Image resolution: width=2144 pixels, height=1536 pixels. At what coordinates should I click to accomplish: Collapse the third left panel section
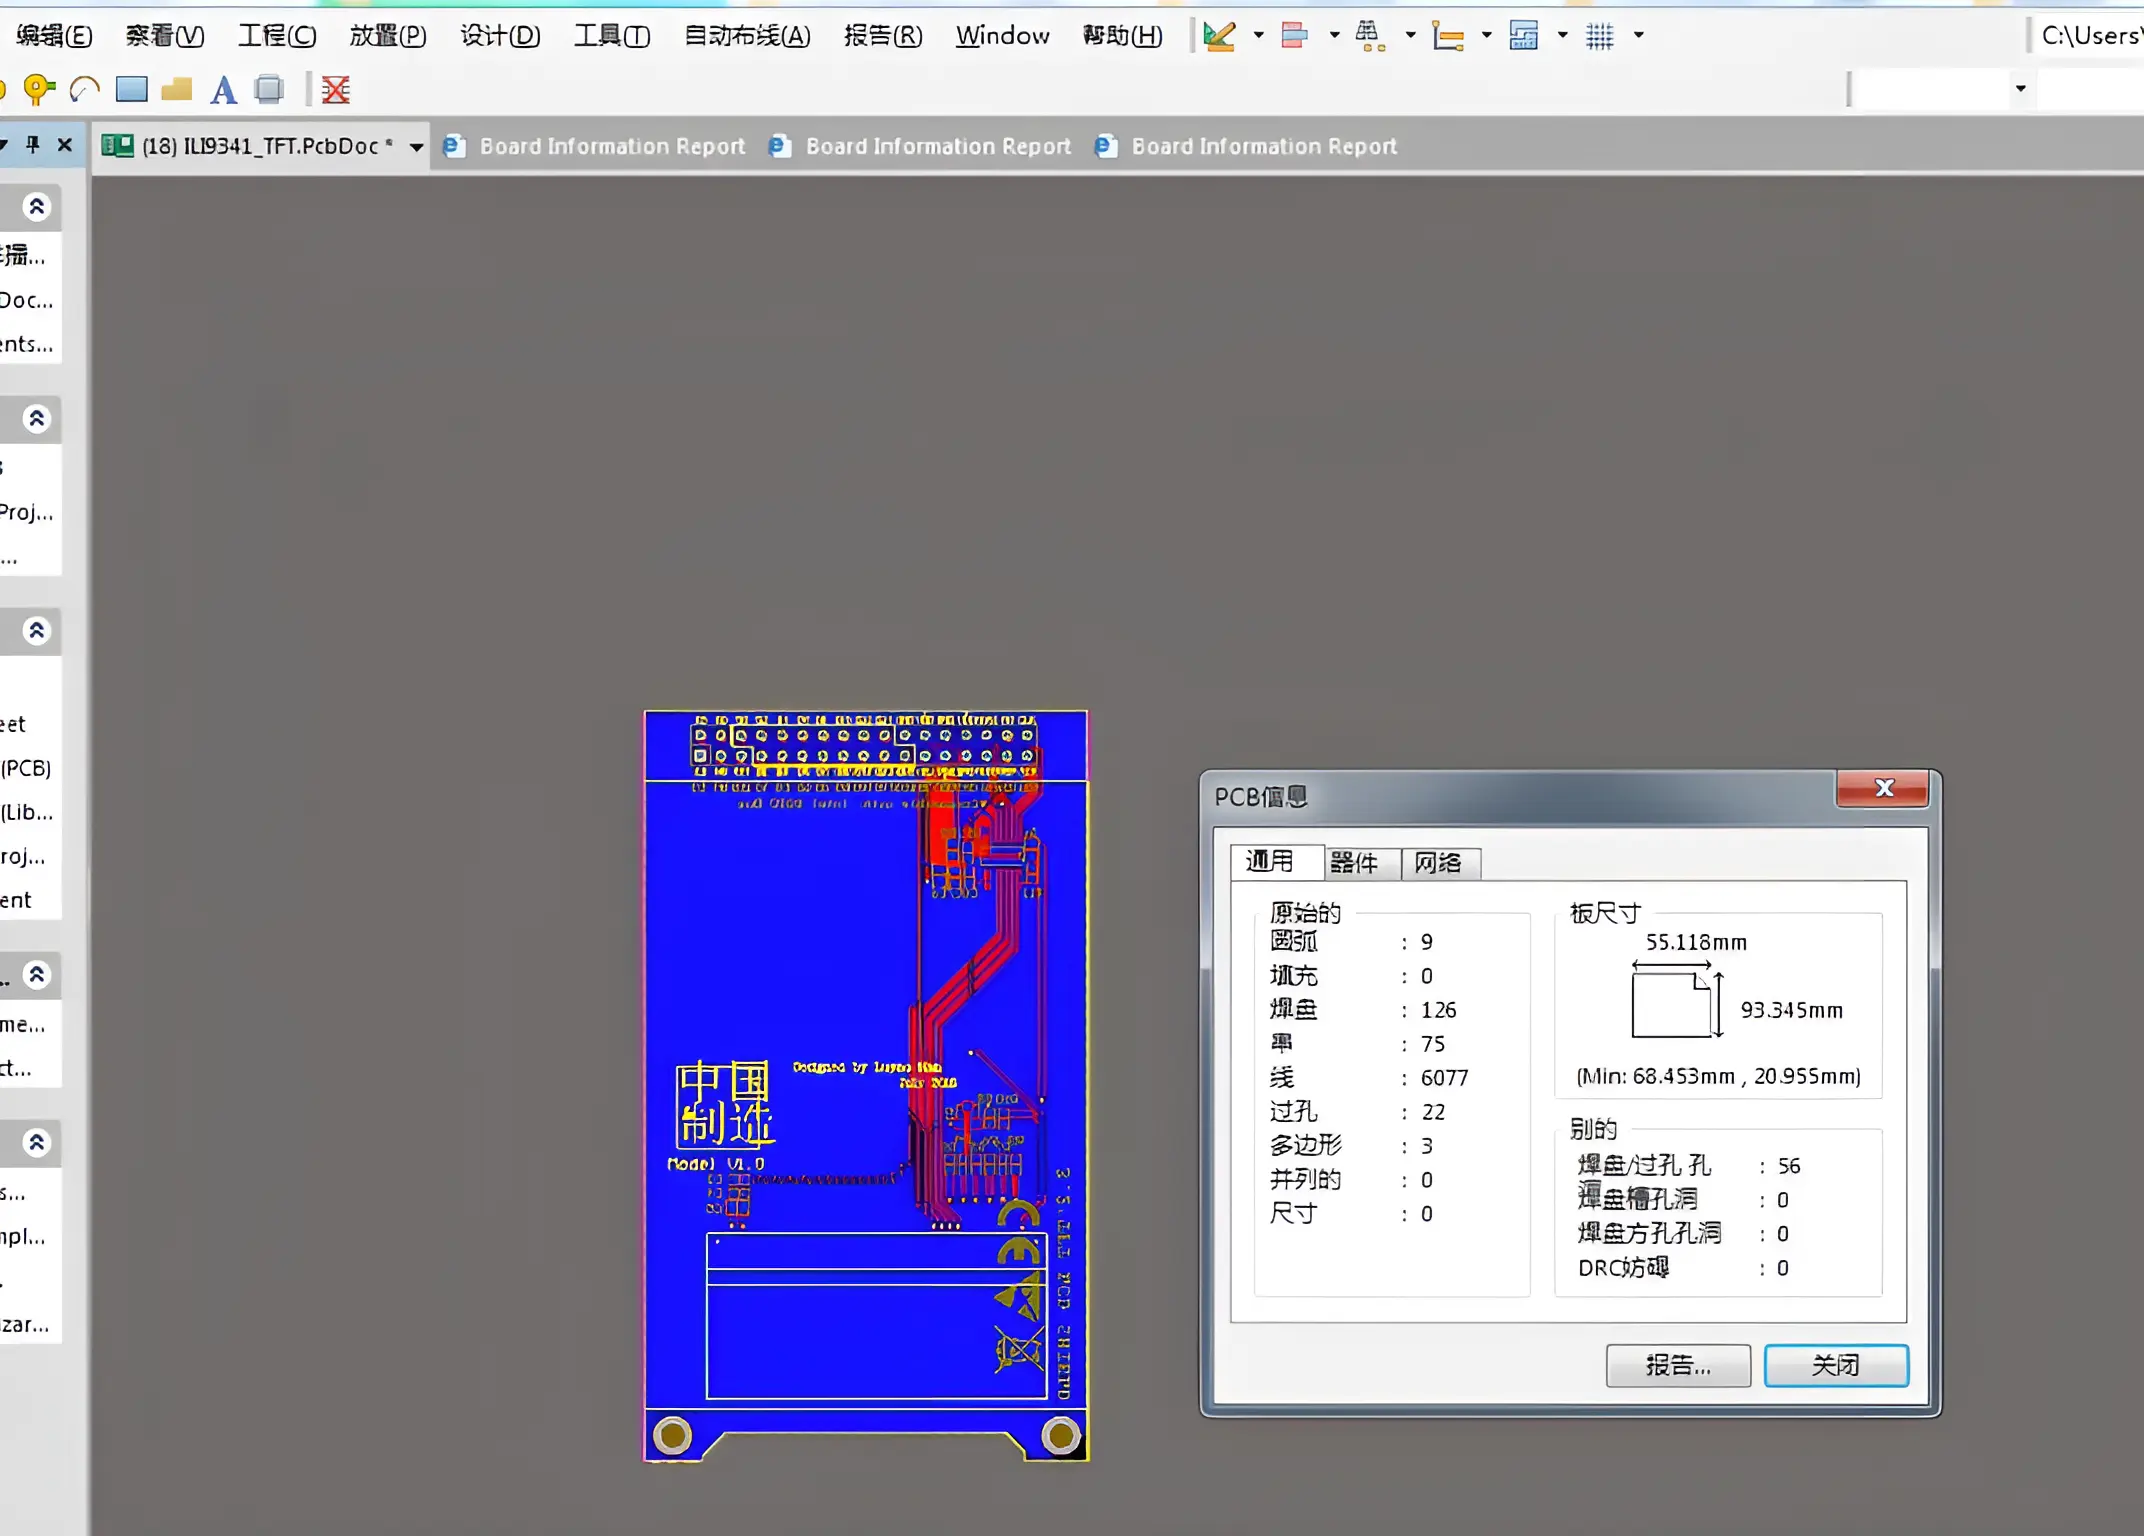coord(37,631)
